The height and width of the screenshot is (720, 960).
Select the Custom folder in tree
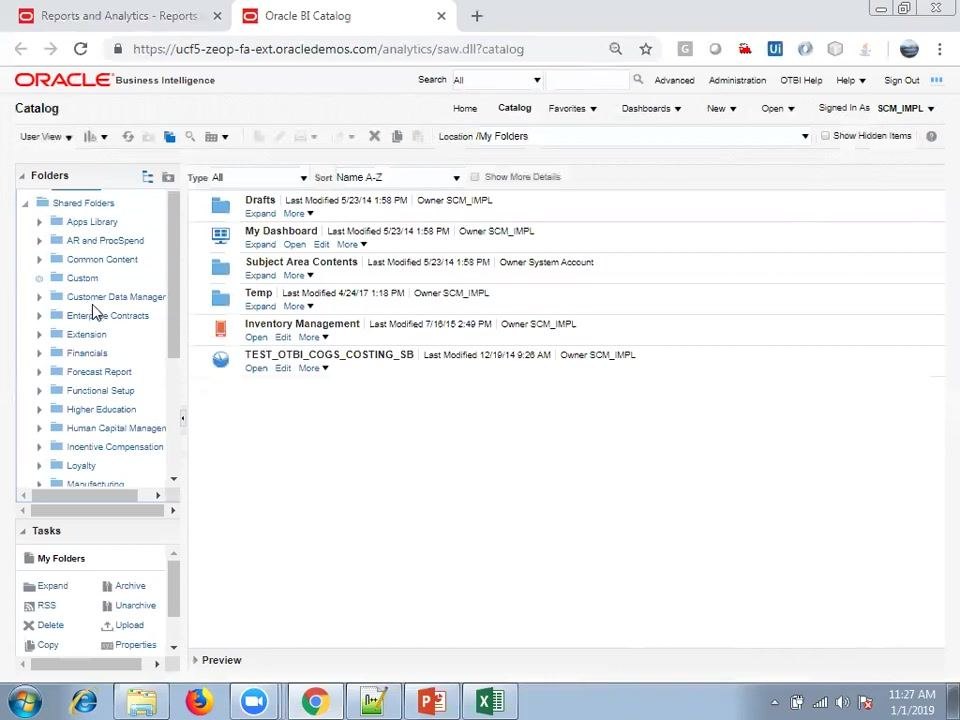pyautogui.click(x=82, y=278)
